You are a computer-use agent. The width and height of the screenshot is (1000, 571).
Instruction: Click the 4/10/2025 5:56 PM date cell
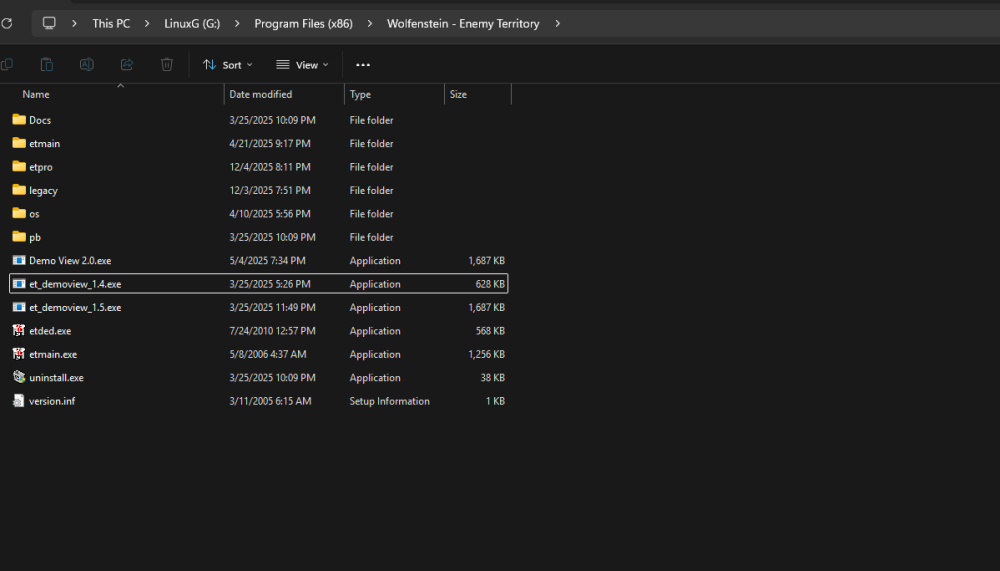tap(270, 214)
